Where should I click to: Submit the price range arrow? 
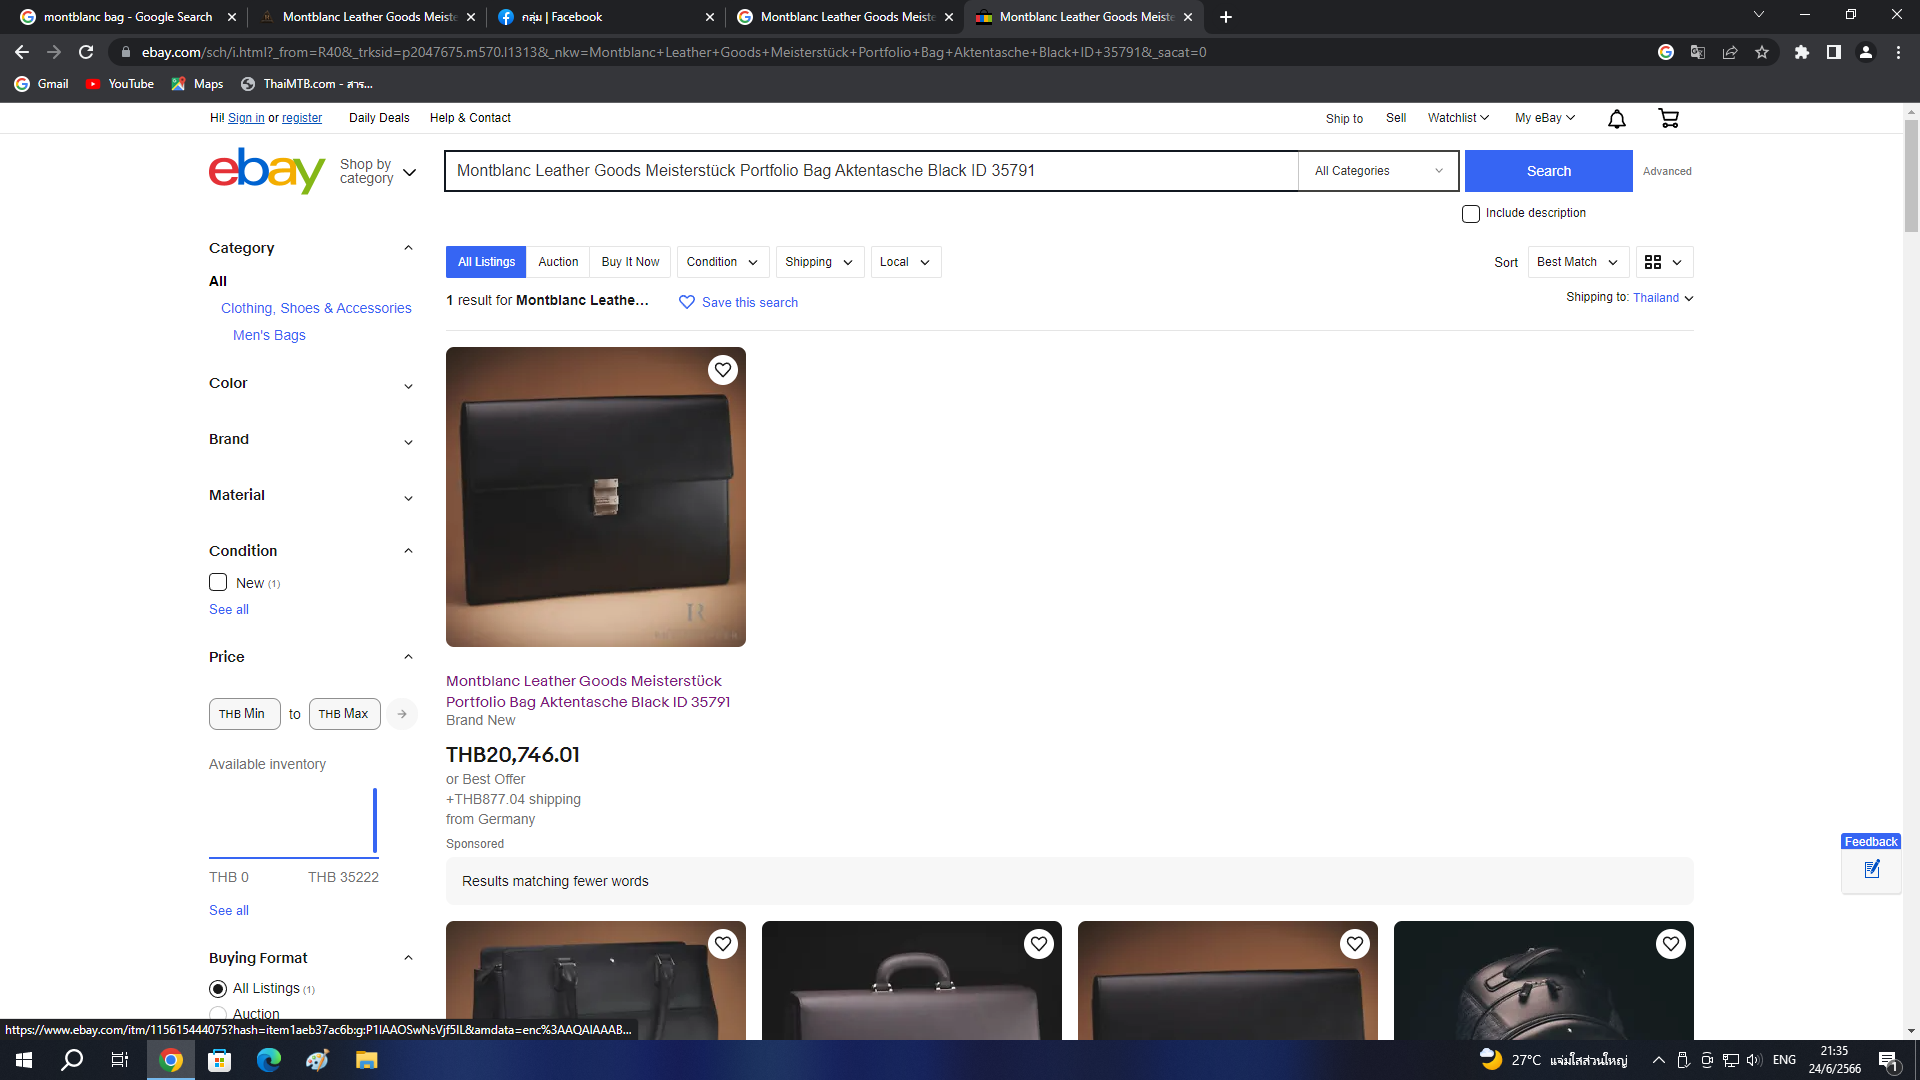coord(402,714)
